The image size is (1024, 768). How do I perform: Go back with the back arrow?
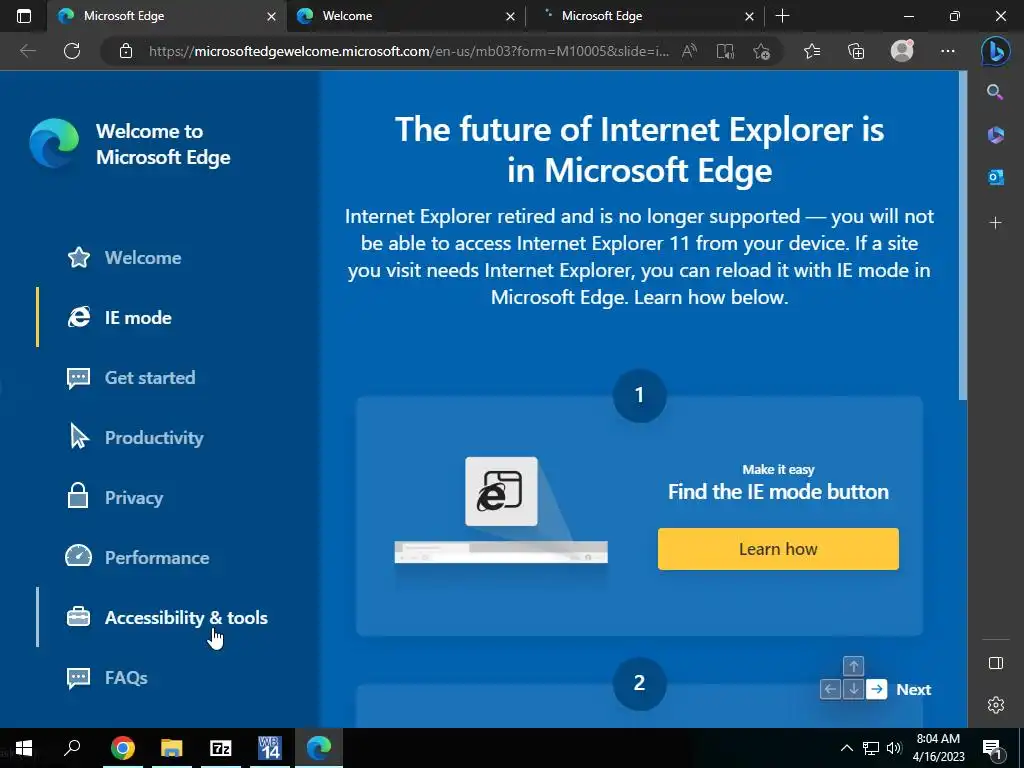(x=27, y=51)
